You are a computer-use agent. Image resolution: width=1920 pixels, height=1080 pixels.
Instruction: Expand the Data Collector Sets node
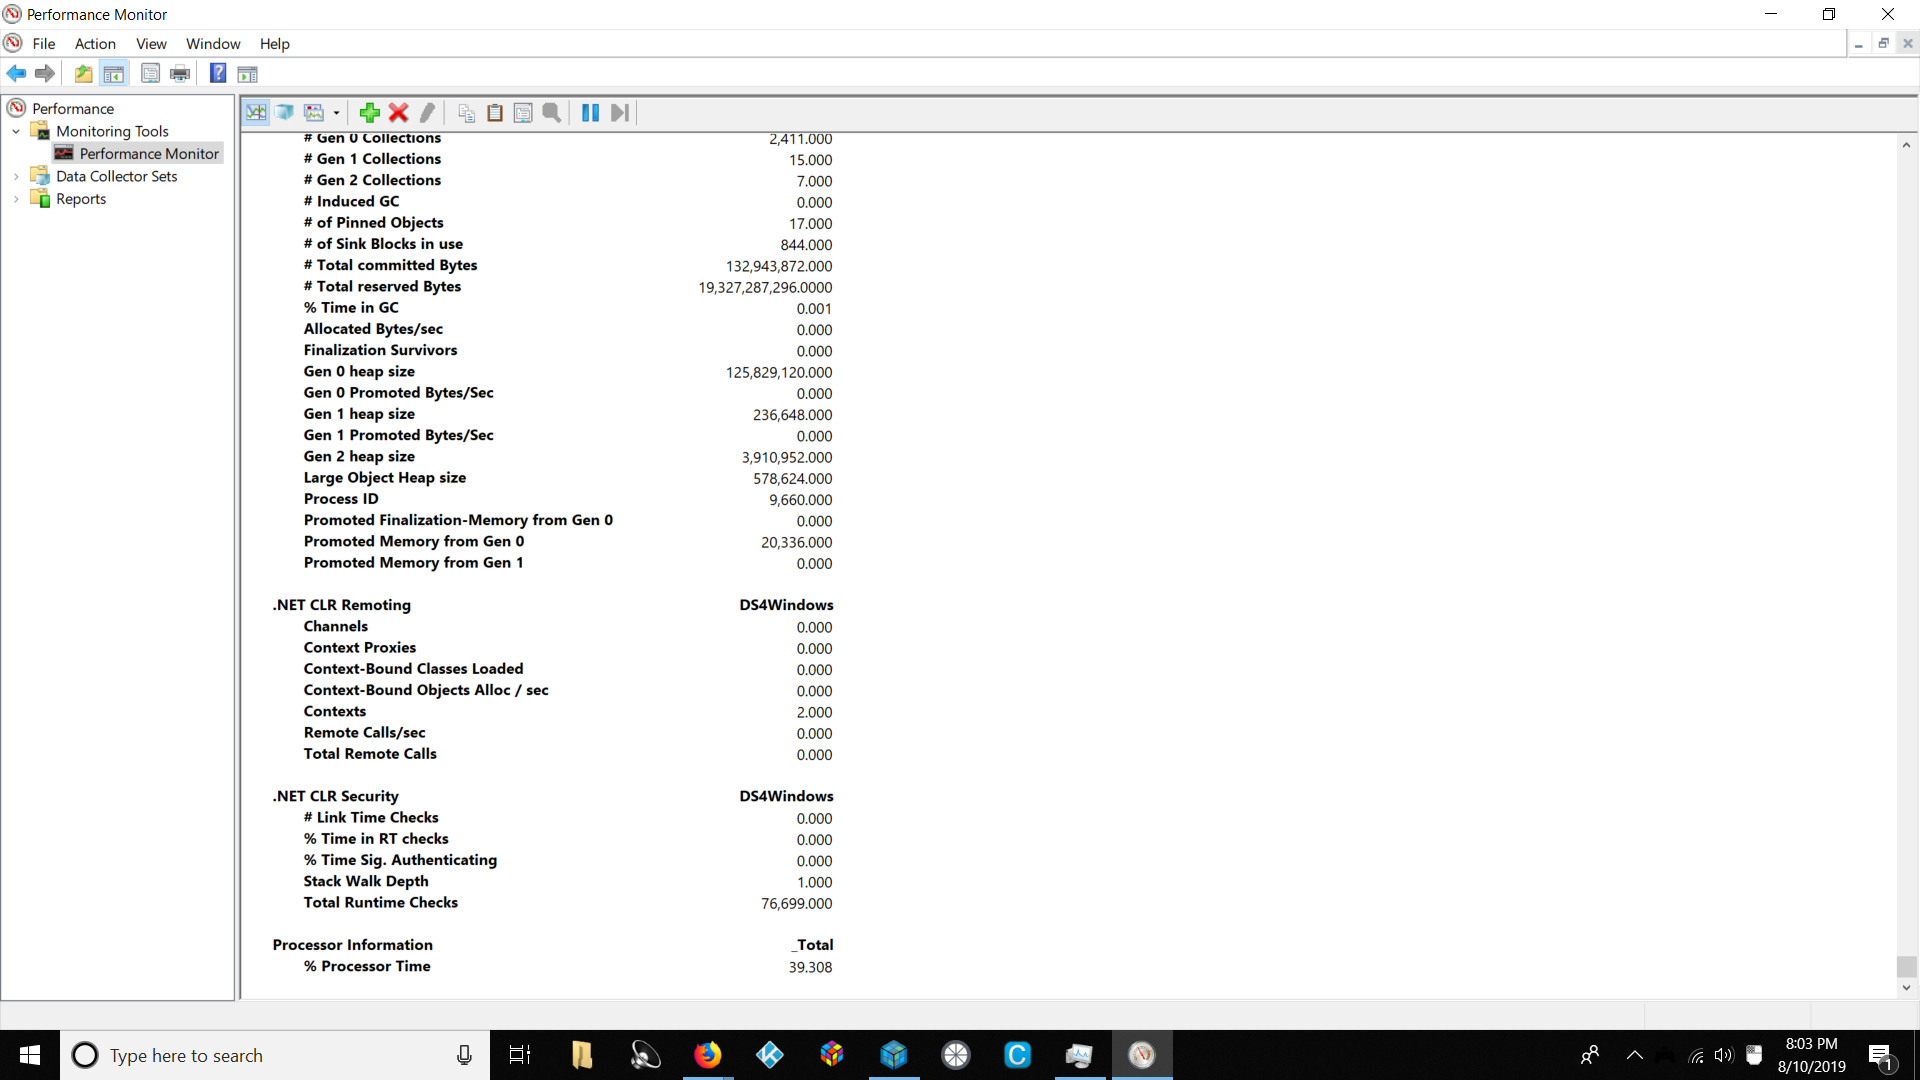16,176
